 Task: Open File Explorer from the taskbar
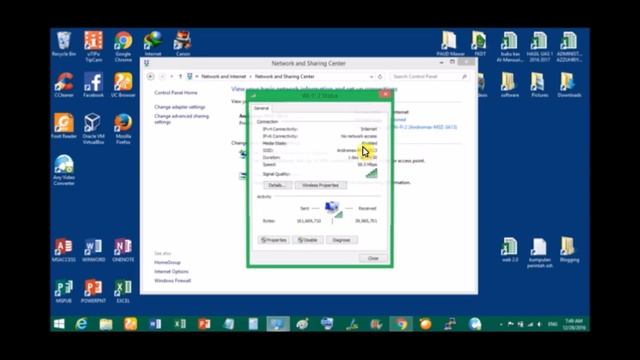tap(106, 324)
